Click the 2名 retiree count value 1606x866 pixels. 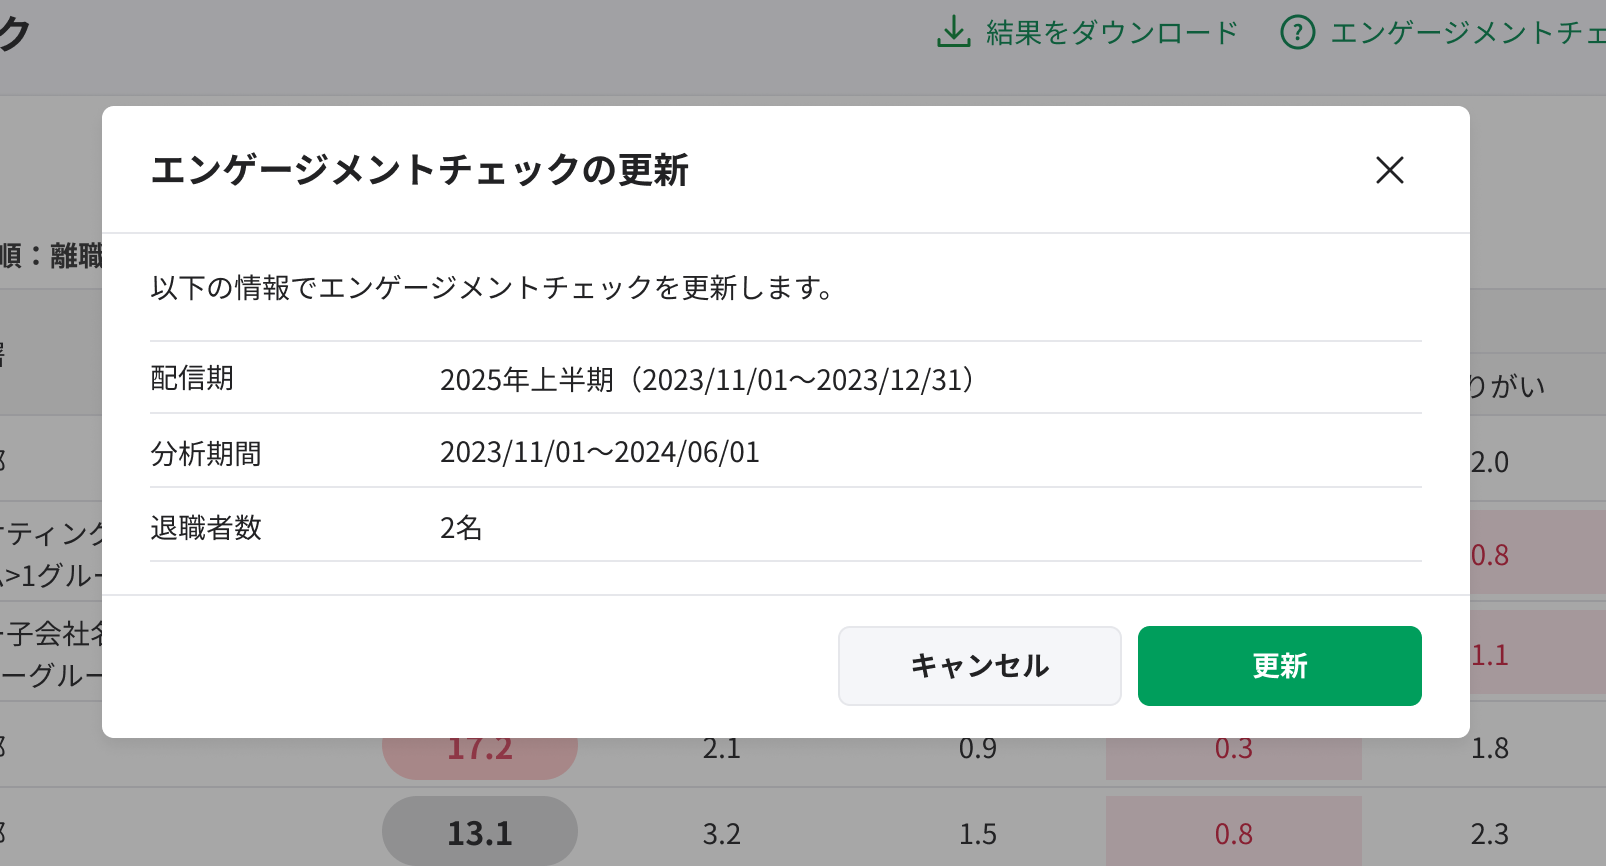(461, 527)
